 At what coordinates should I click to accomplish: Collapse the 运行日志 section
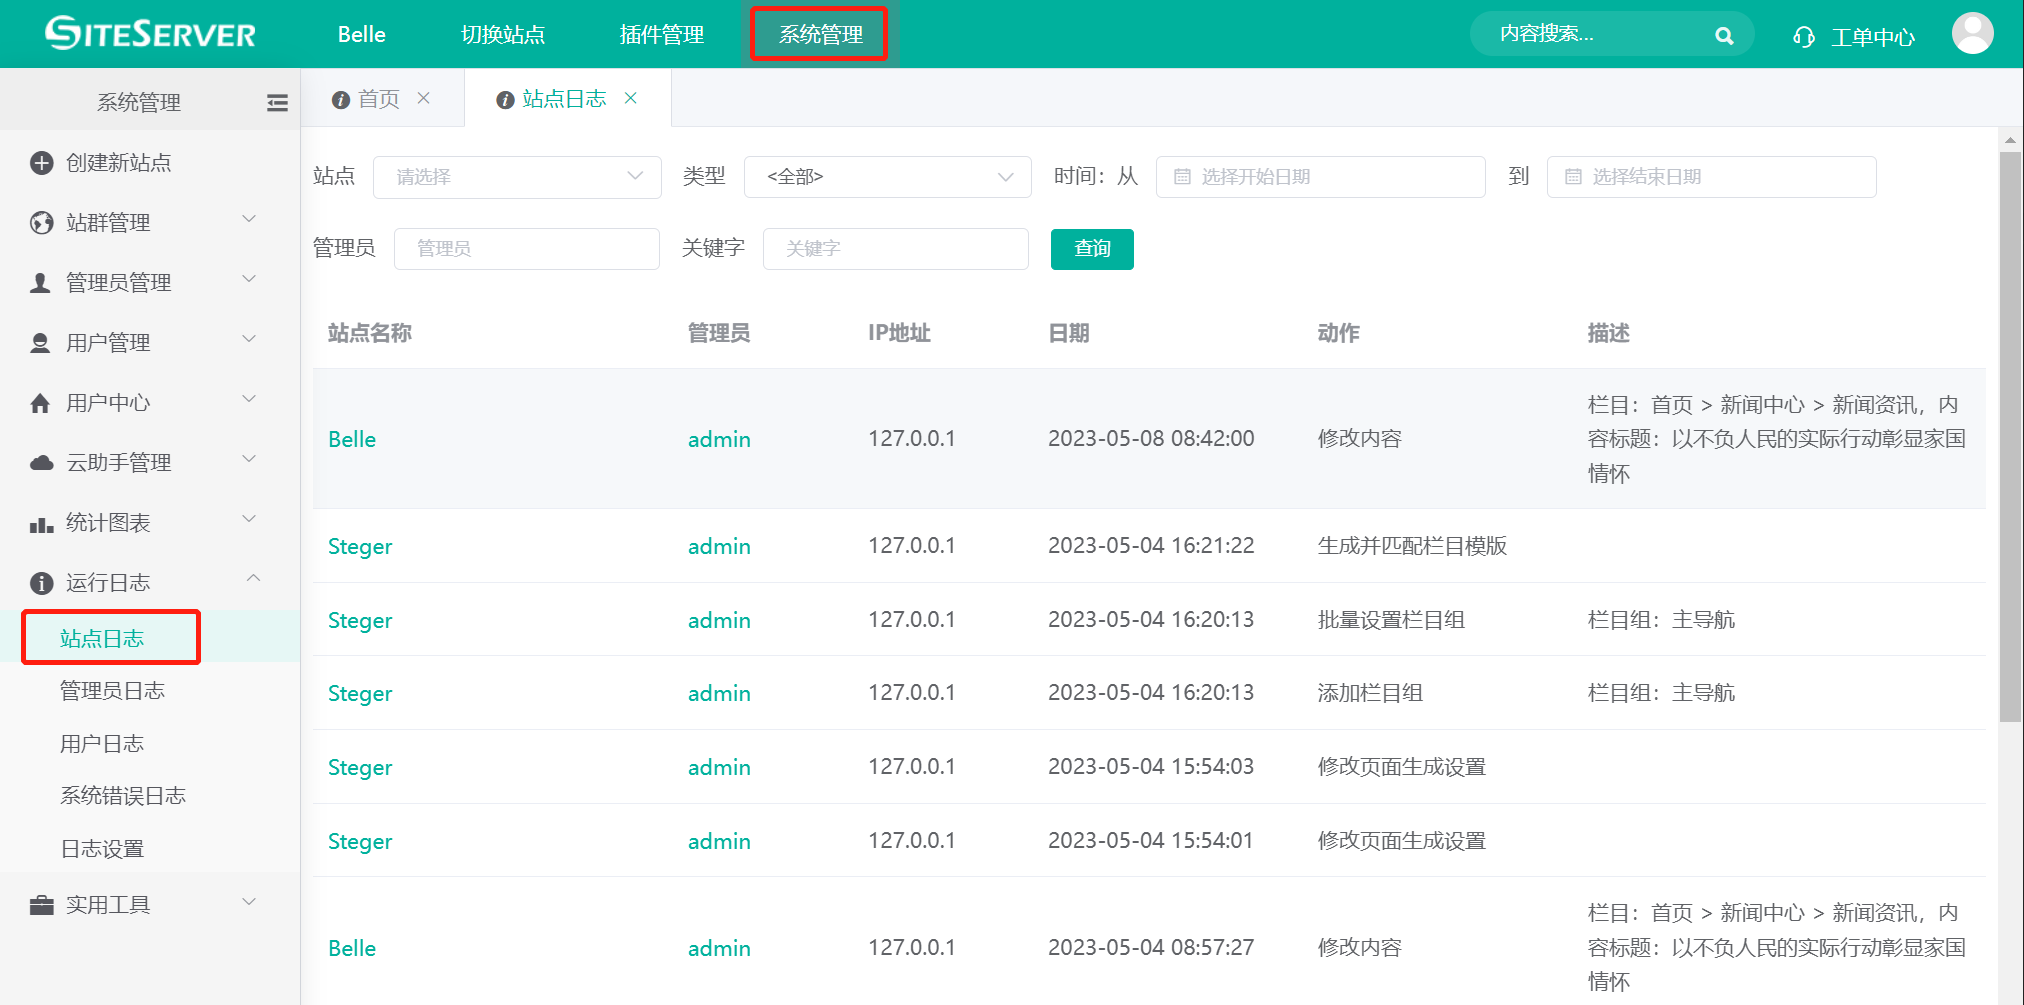coord(253,579)
